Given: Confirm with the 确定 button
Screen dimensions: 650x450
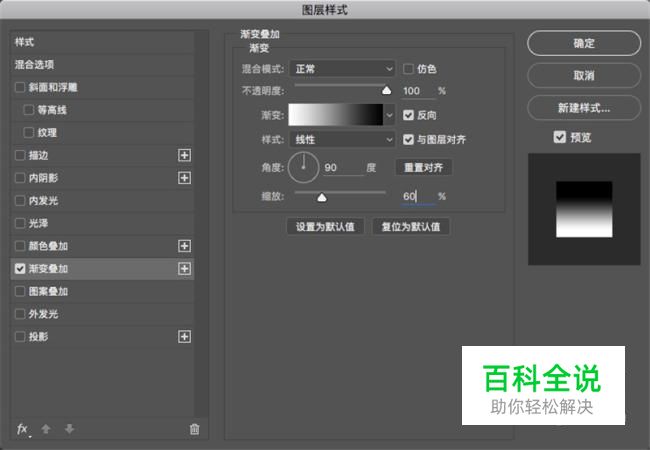Looking at the screenshot, I should pos(584,43).
